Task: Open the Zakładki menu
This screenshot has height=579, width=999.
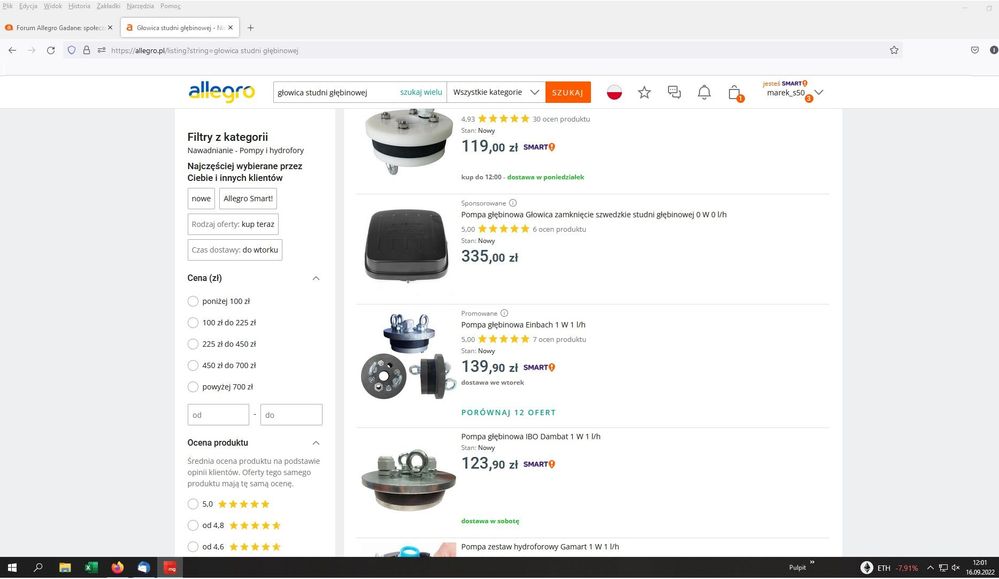Action: (108, 6)
